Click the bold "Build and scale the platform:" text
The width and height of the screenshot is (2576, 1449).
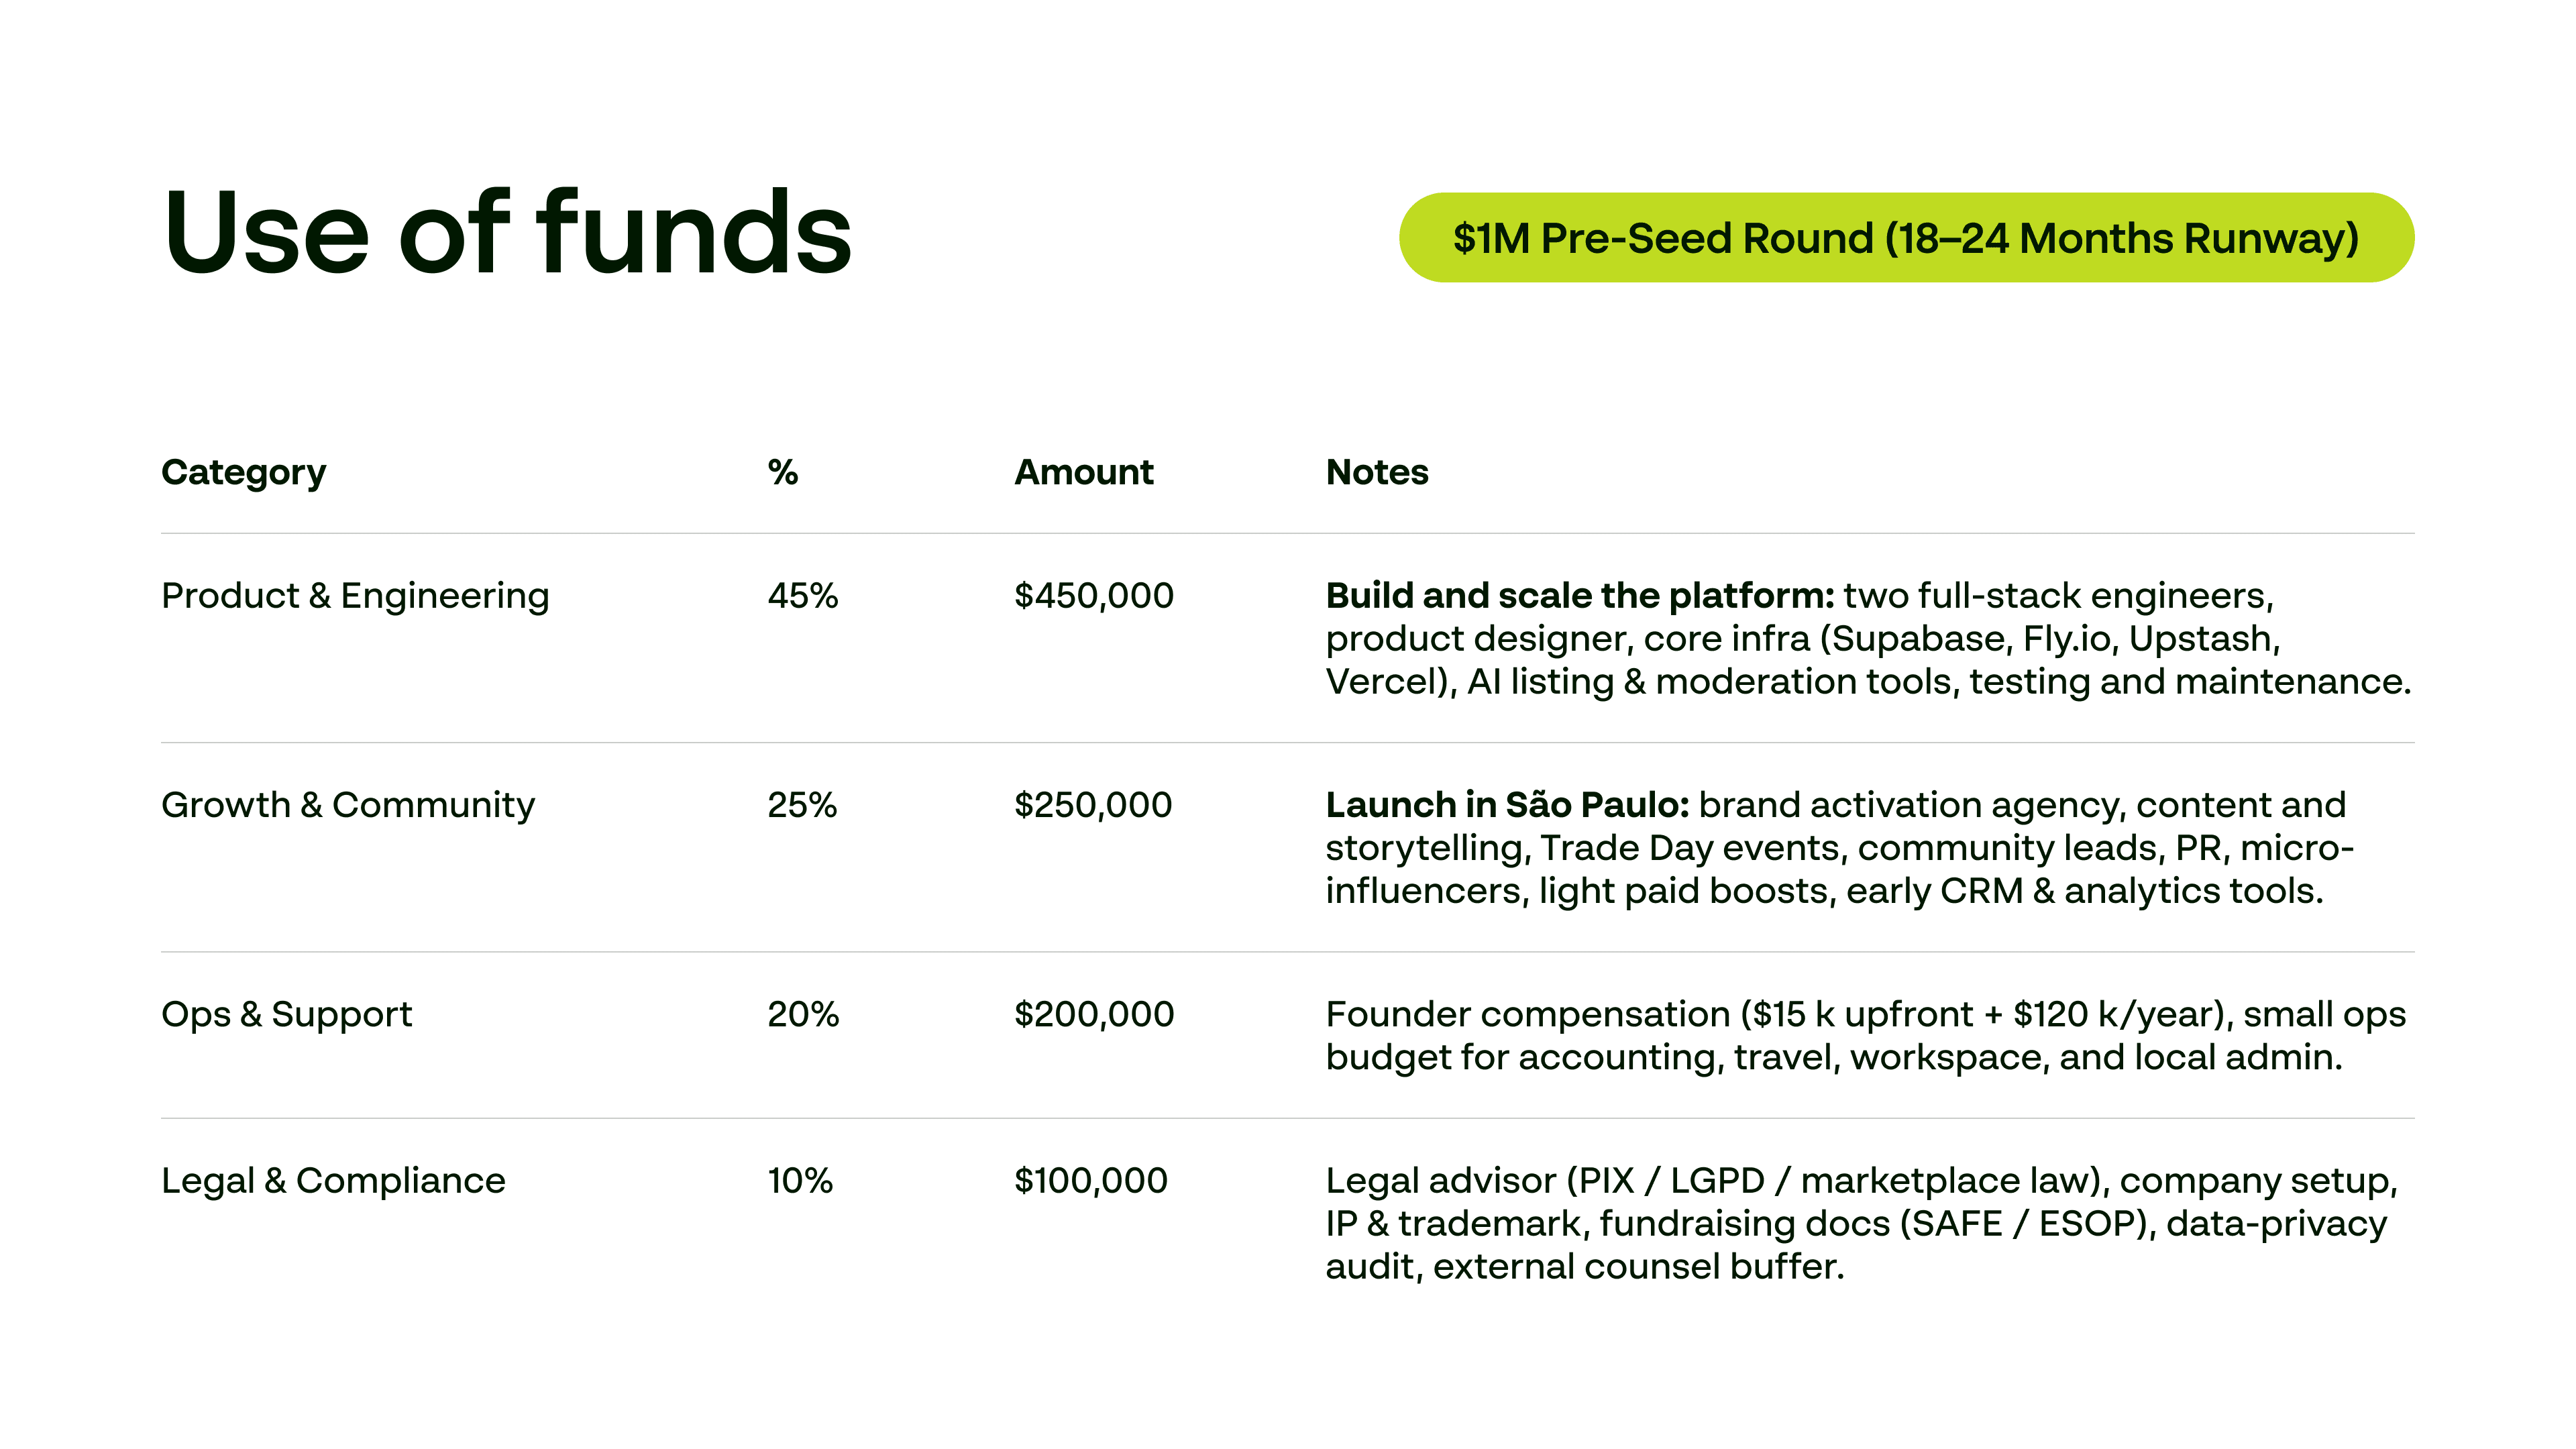[1579, 596]
